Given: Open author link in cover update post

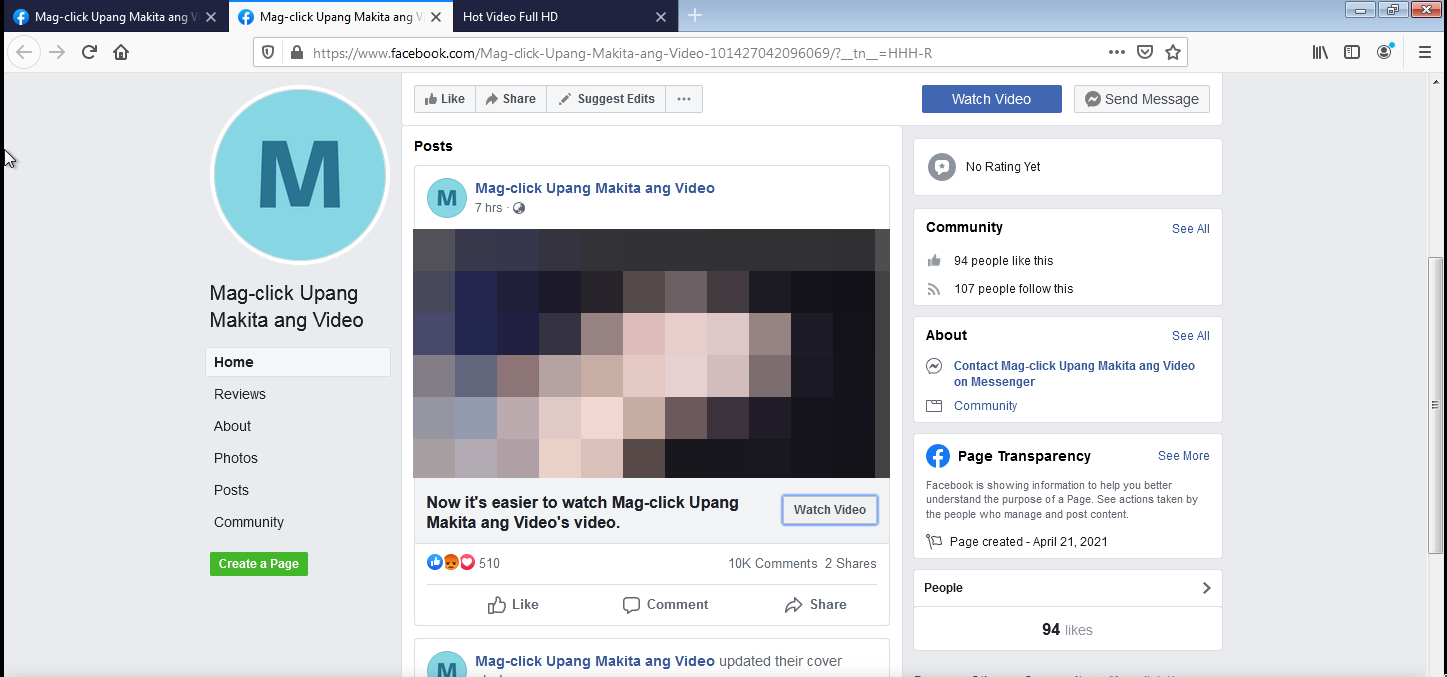Looking at the screenshot, I should pos(595,661).
